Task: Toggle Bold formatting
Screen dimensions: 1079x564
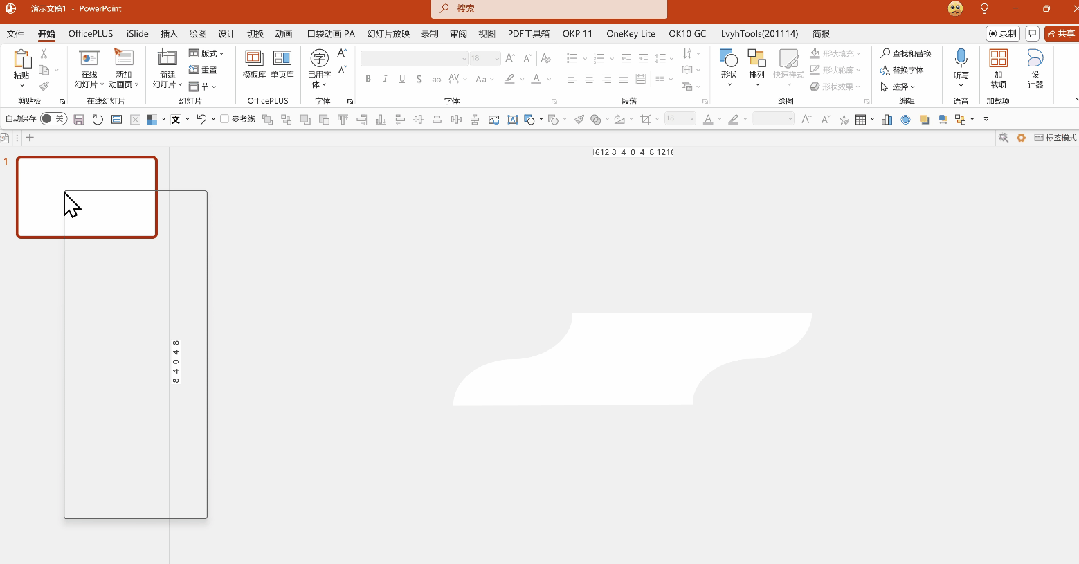Action: [x=368, y=79]
